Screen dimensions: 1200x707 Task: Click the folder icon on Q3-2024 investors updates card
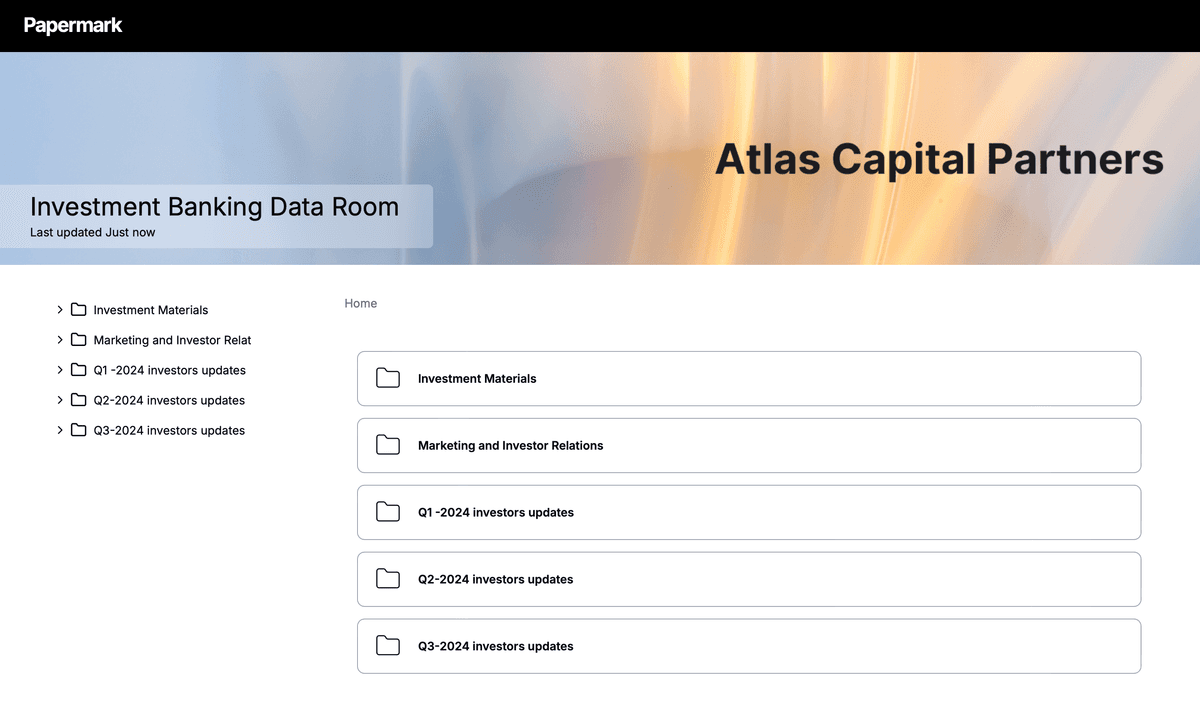(x=388, y=646)
